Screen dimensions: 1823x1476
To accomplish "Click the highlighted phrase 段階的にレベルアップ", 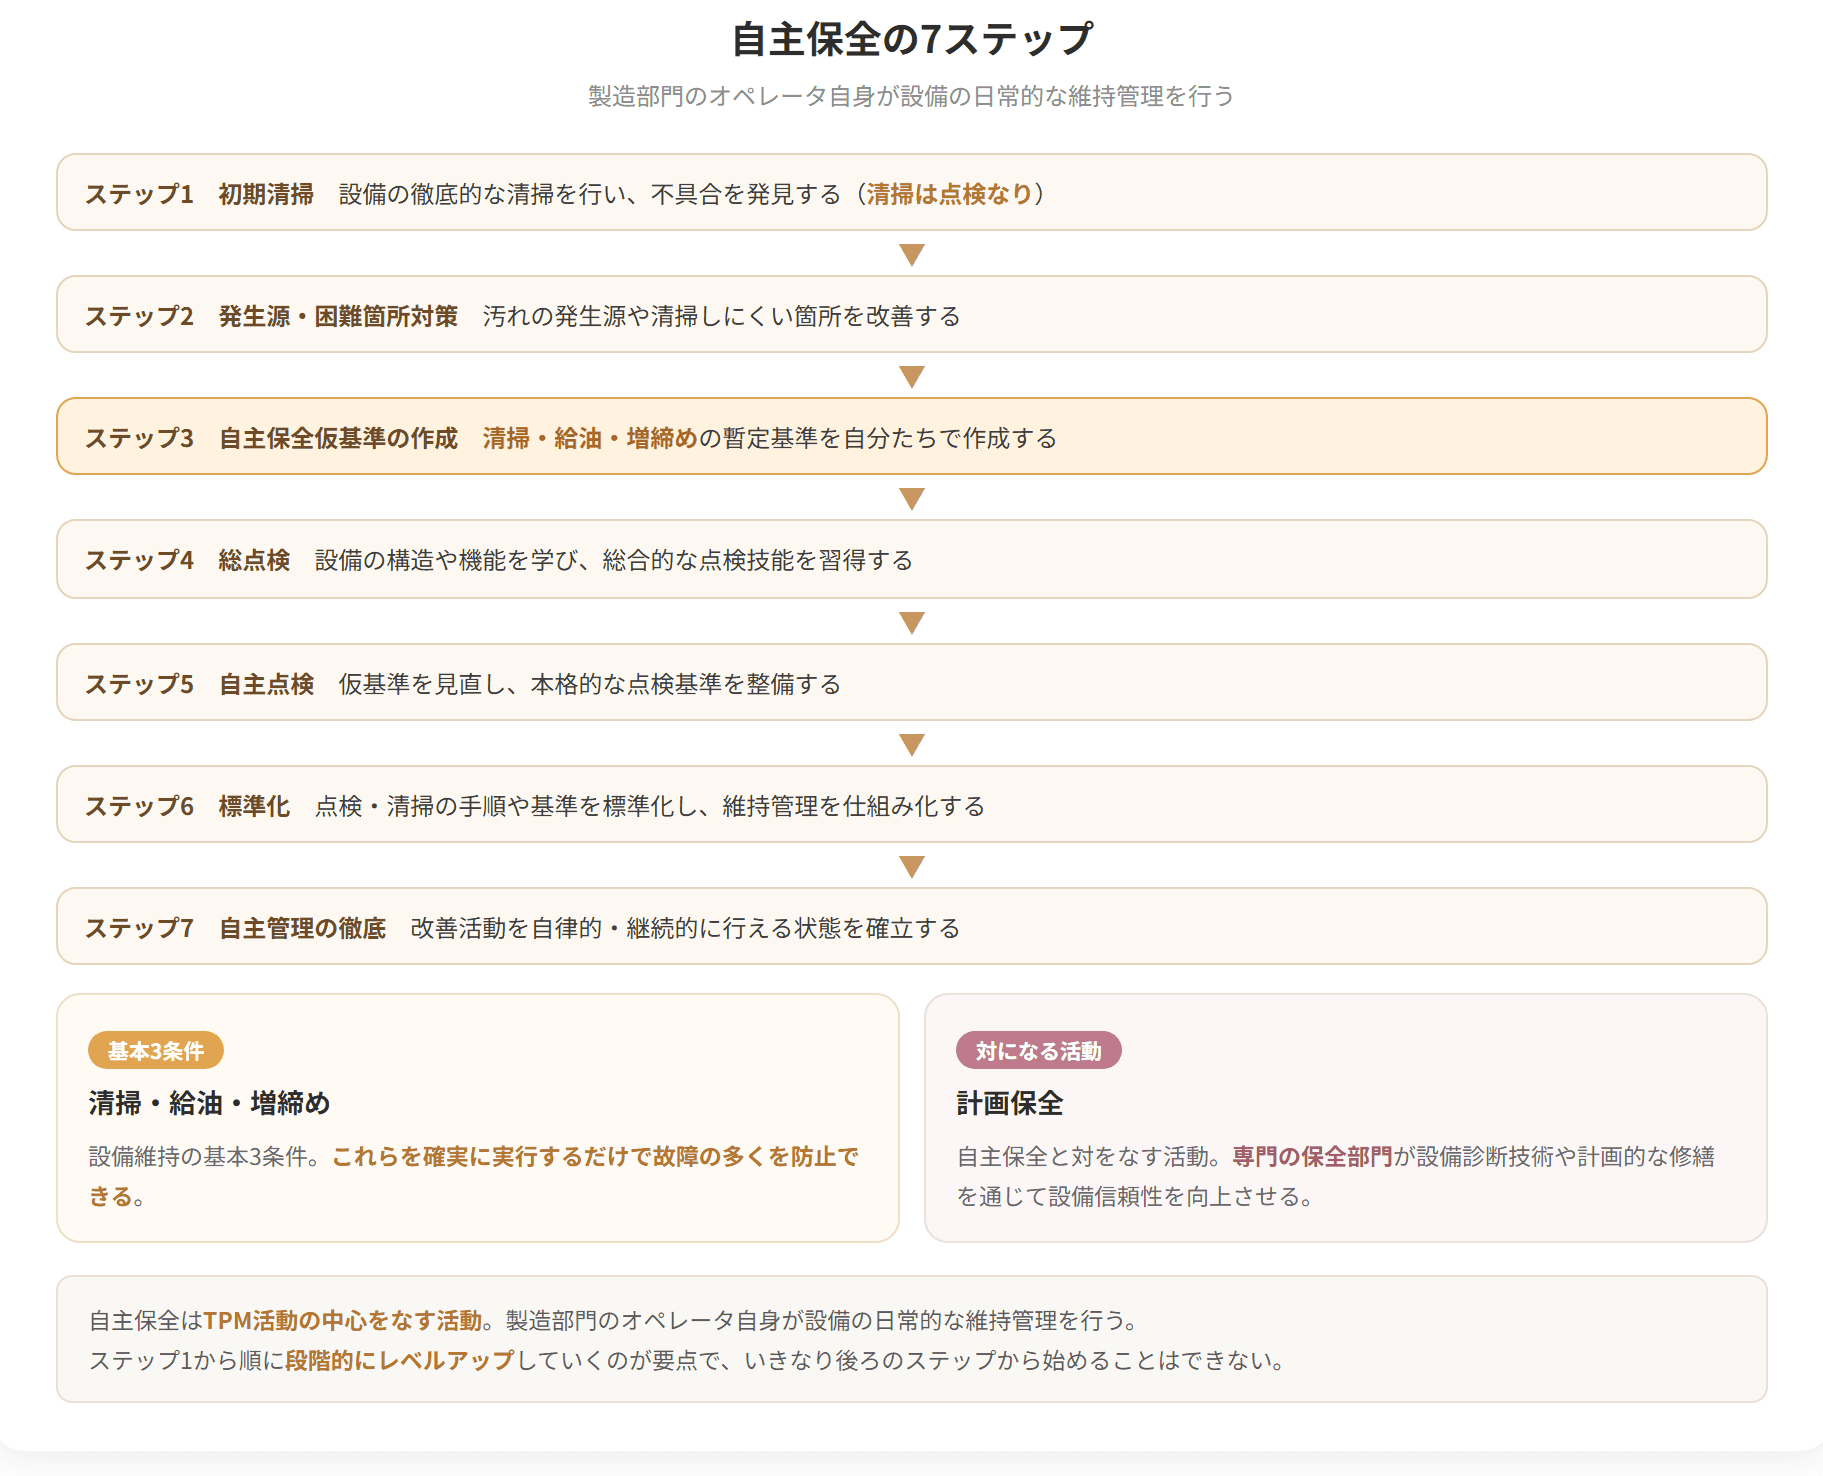I will (400, 1361).
